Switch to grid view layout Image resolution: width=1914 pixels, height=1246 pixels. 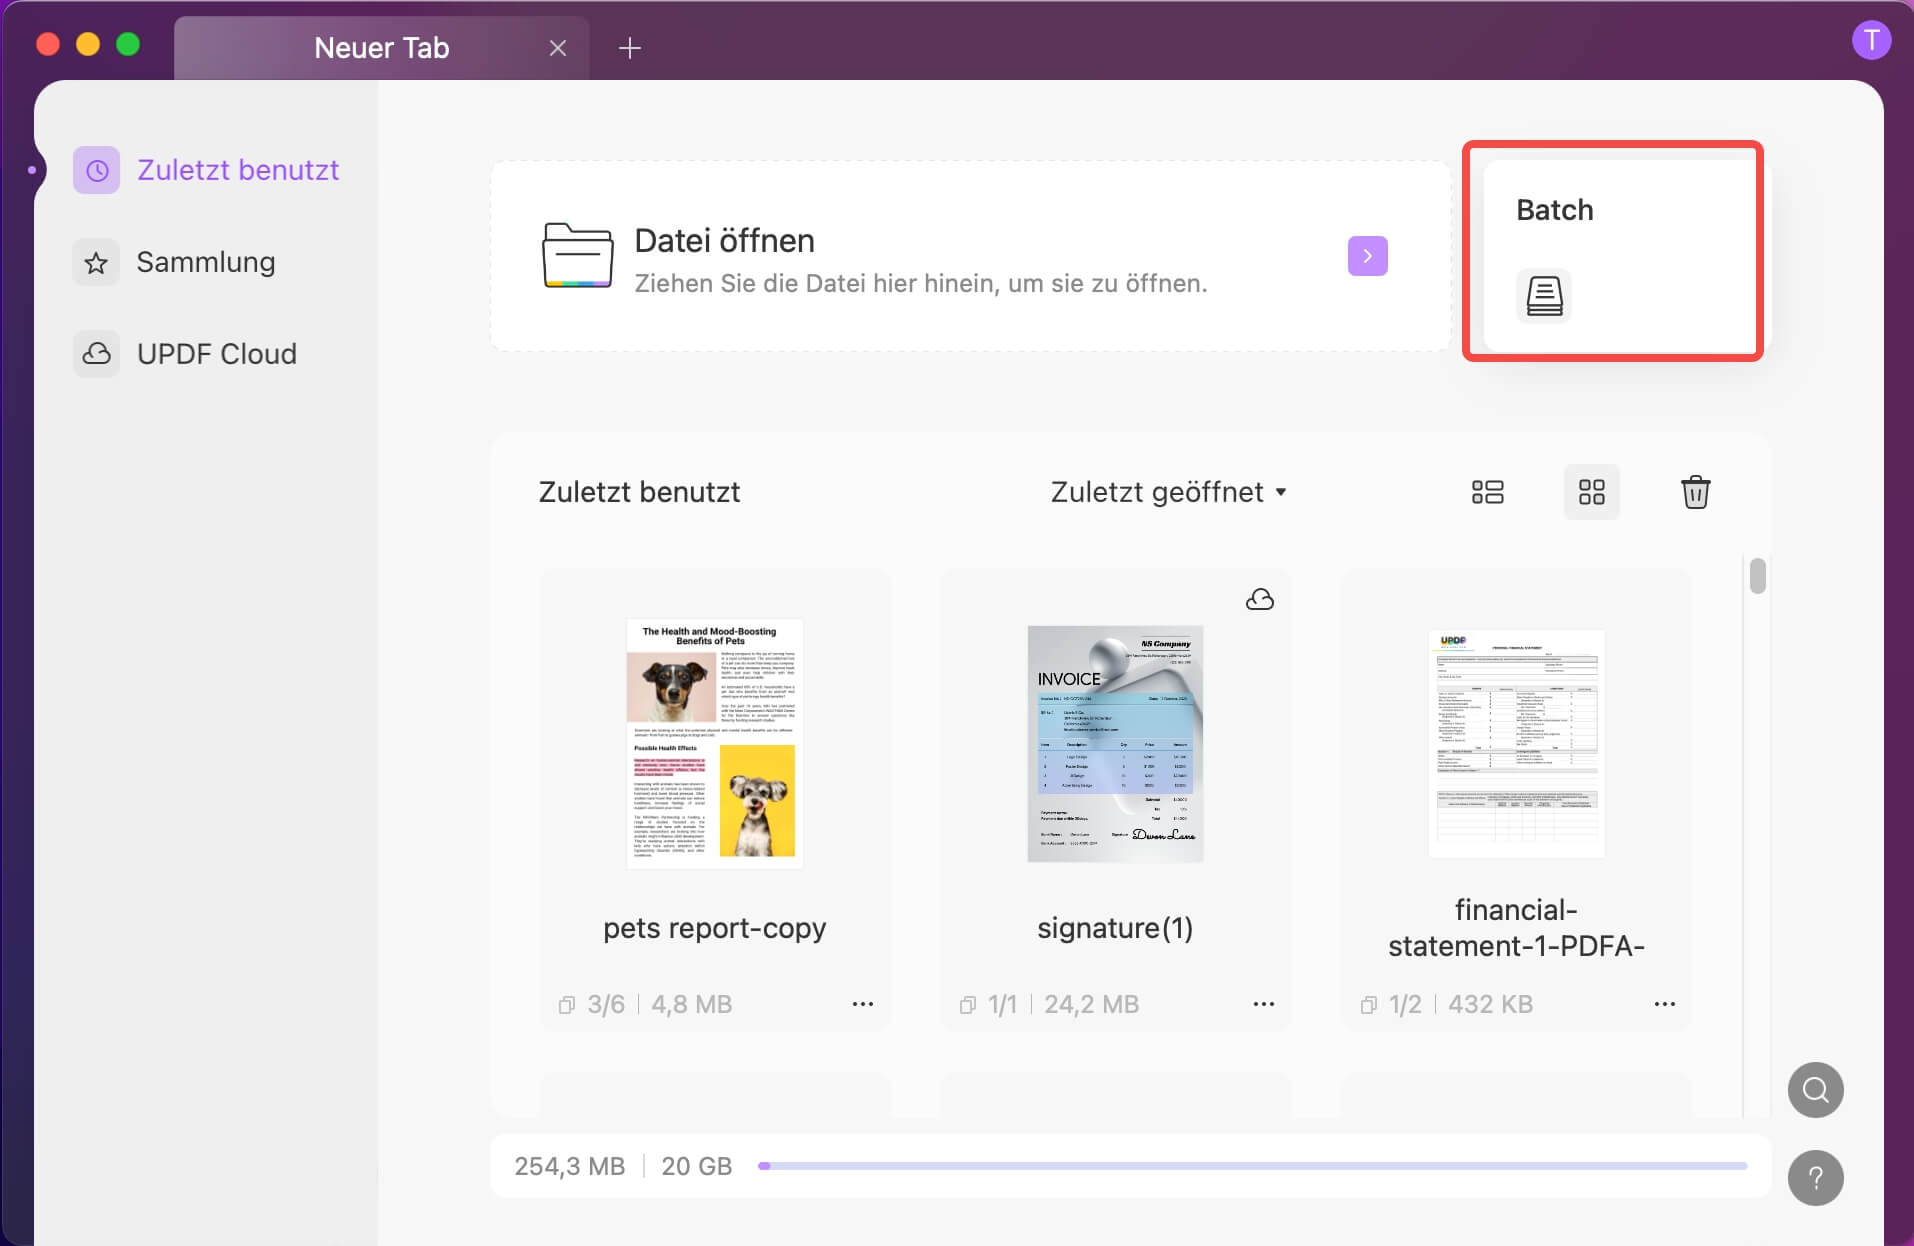point(1591,492)
